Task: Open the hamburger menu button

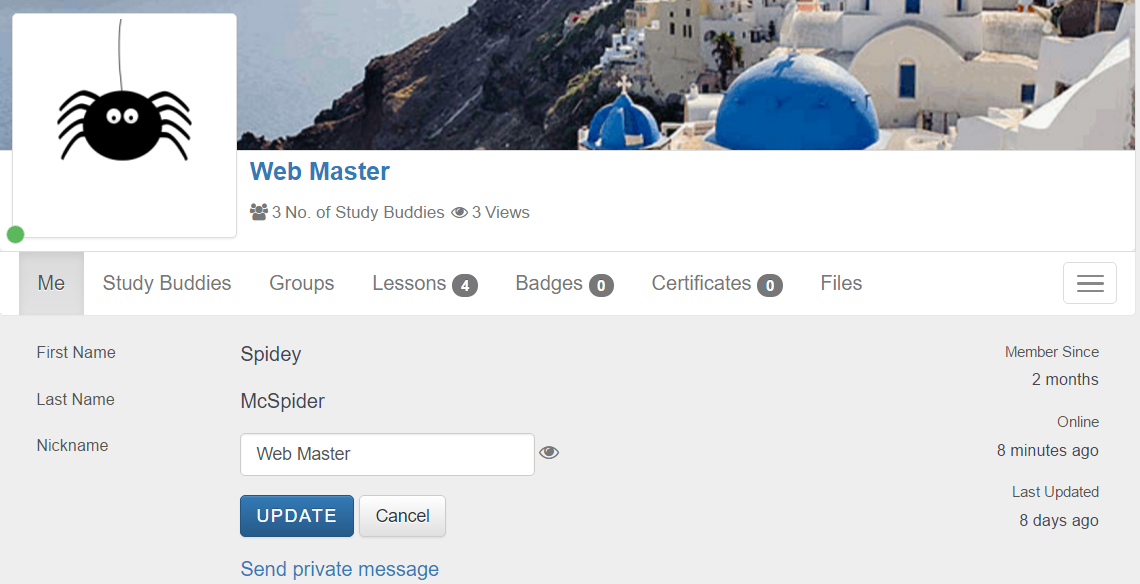Action: [1090, 283]
